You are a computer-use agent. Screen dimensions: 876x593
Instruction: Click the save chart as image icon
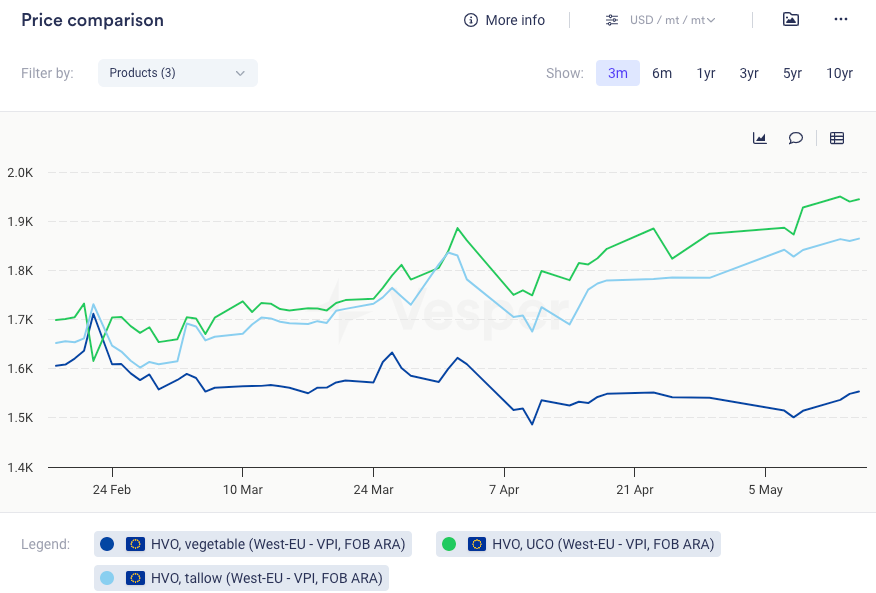point(791,20)
